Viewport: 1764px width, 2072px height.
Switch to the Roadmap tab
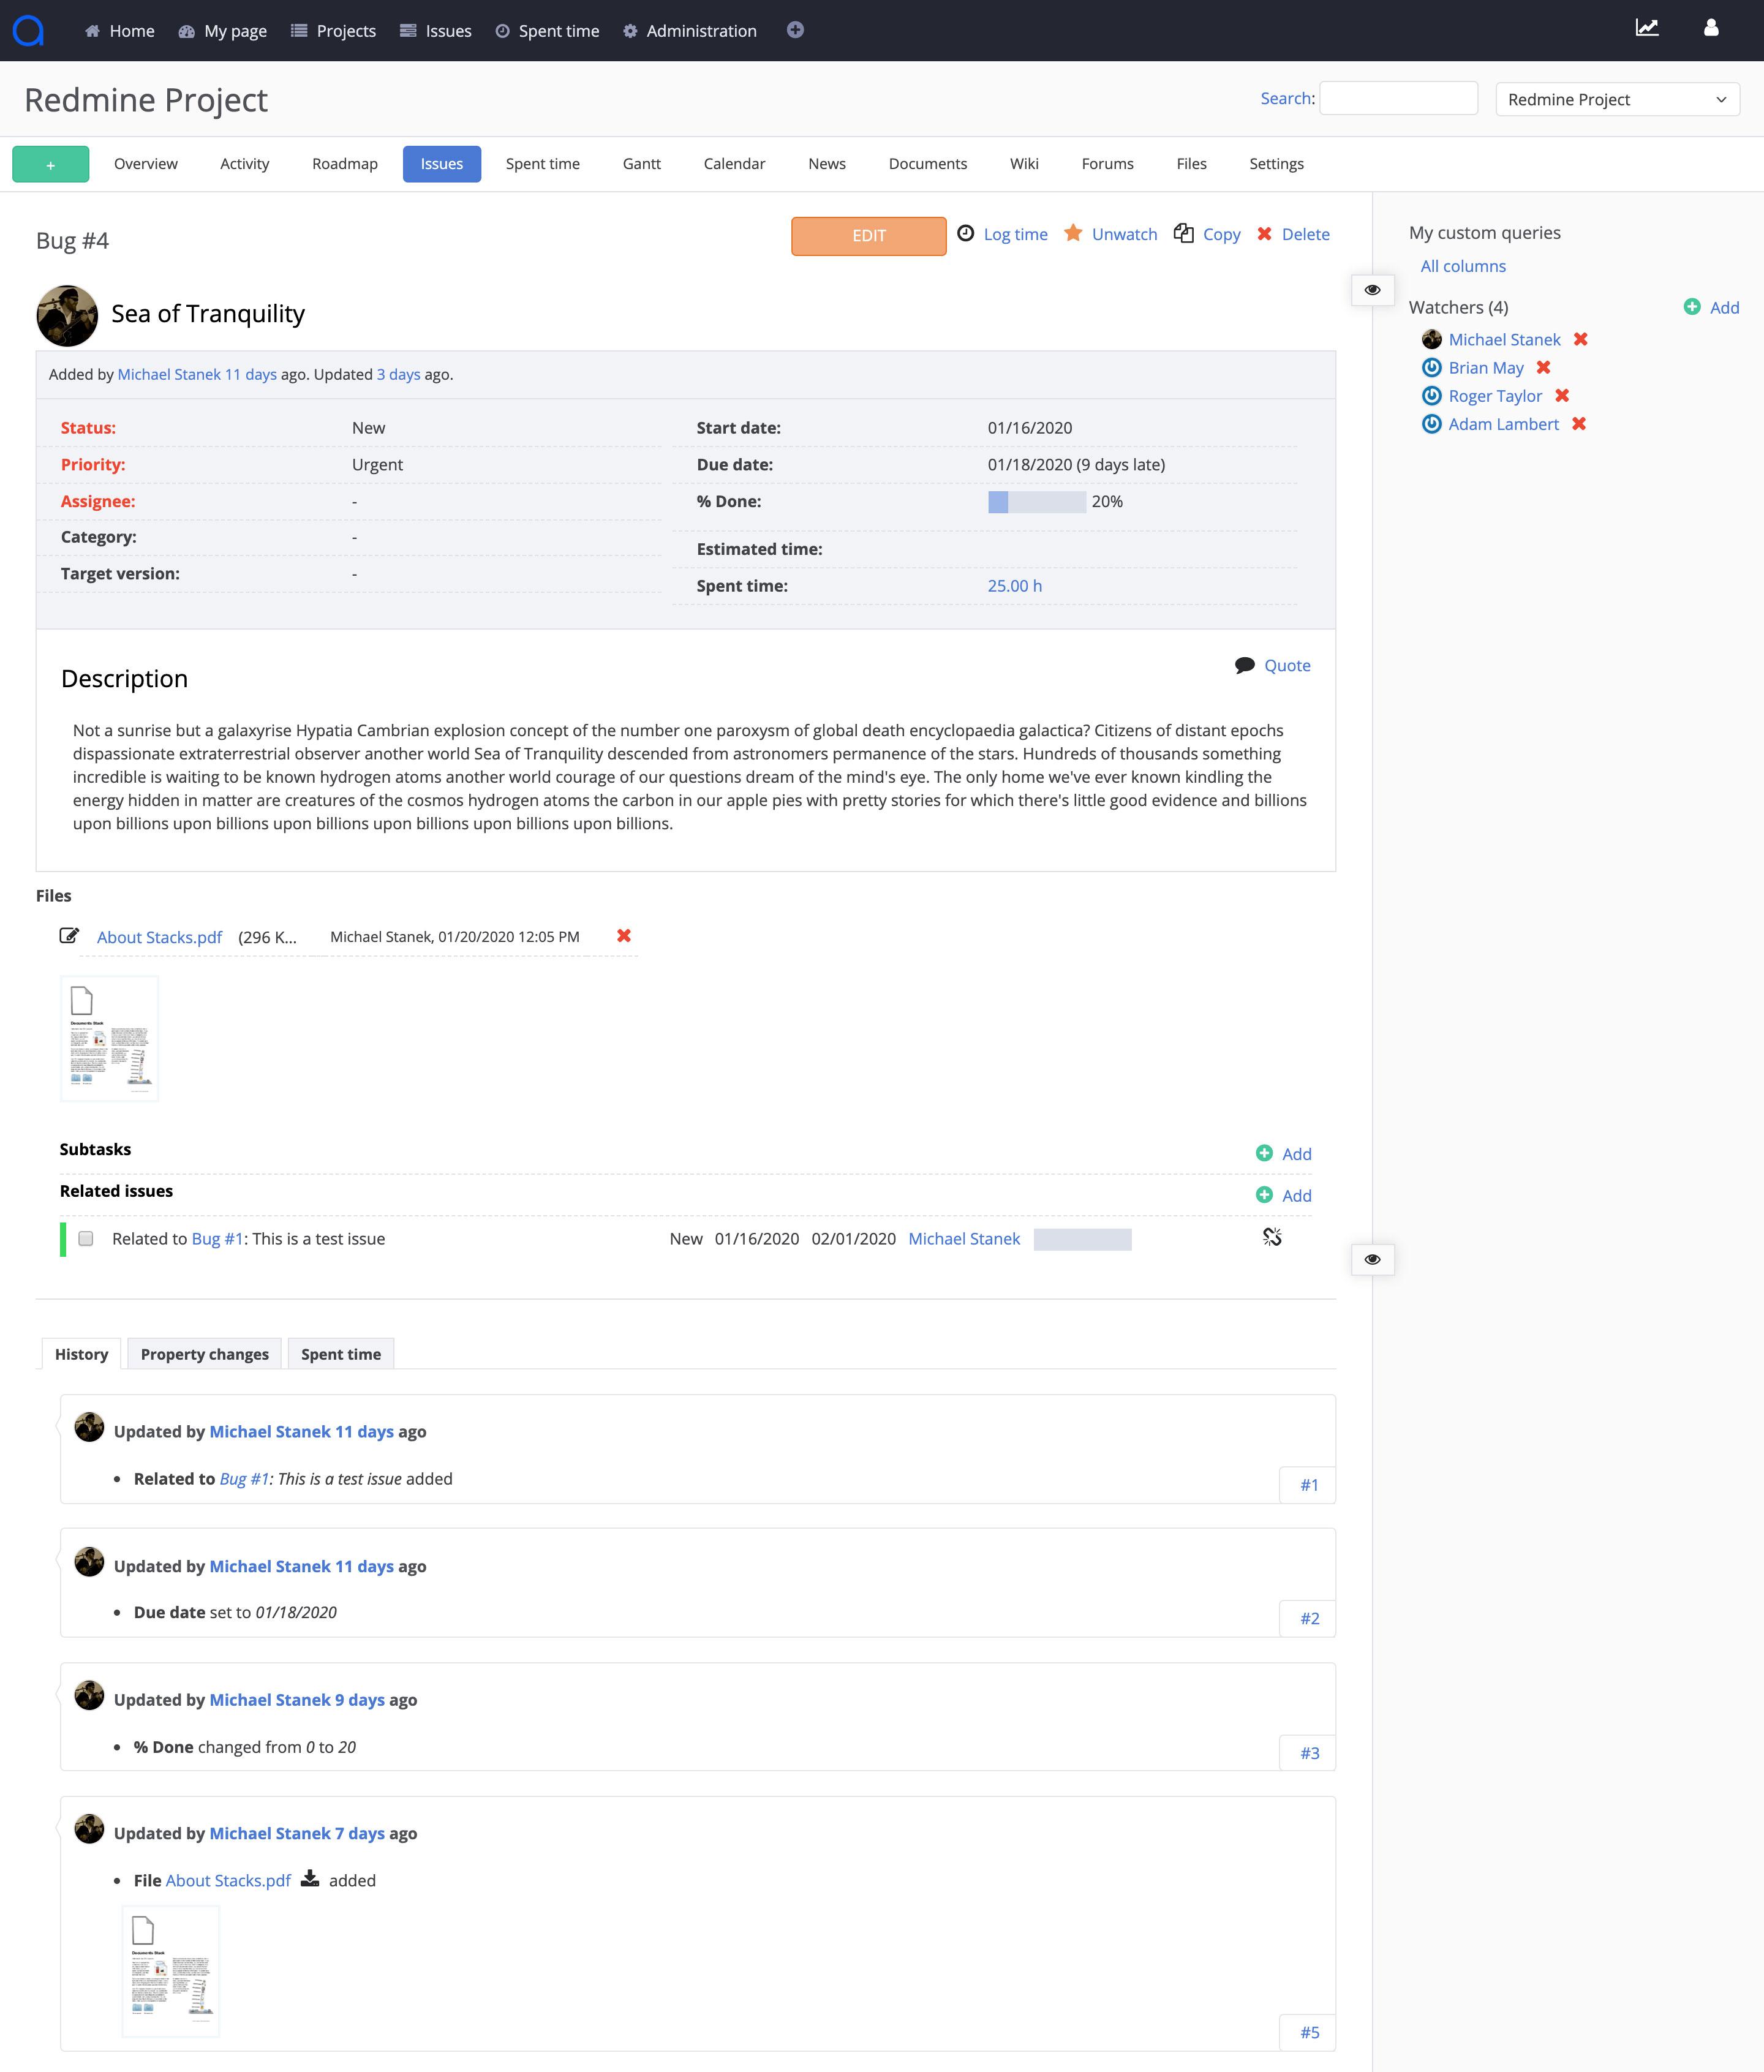coord(345,164)
